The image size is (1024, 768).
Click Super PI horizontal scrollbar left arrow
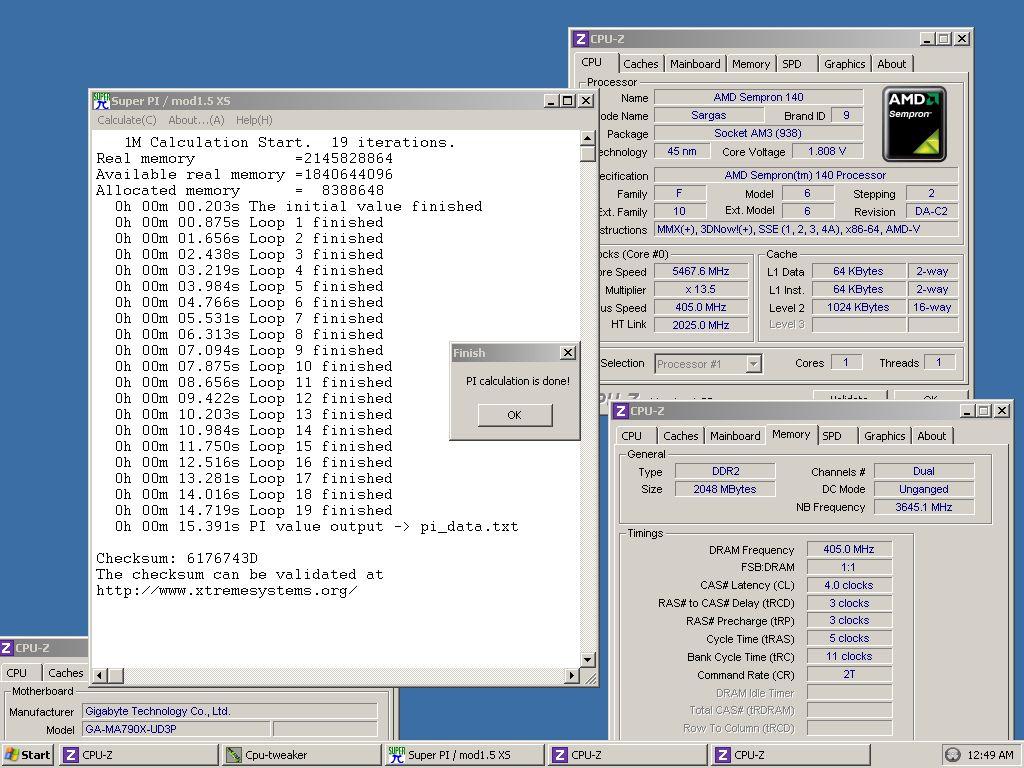coord(100,675)
